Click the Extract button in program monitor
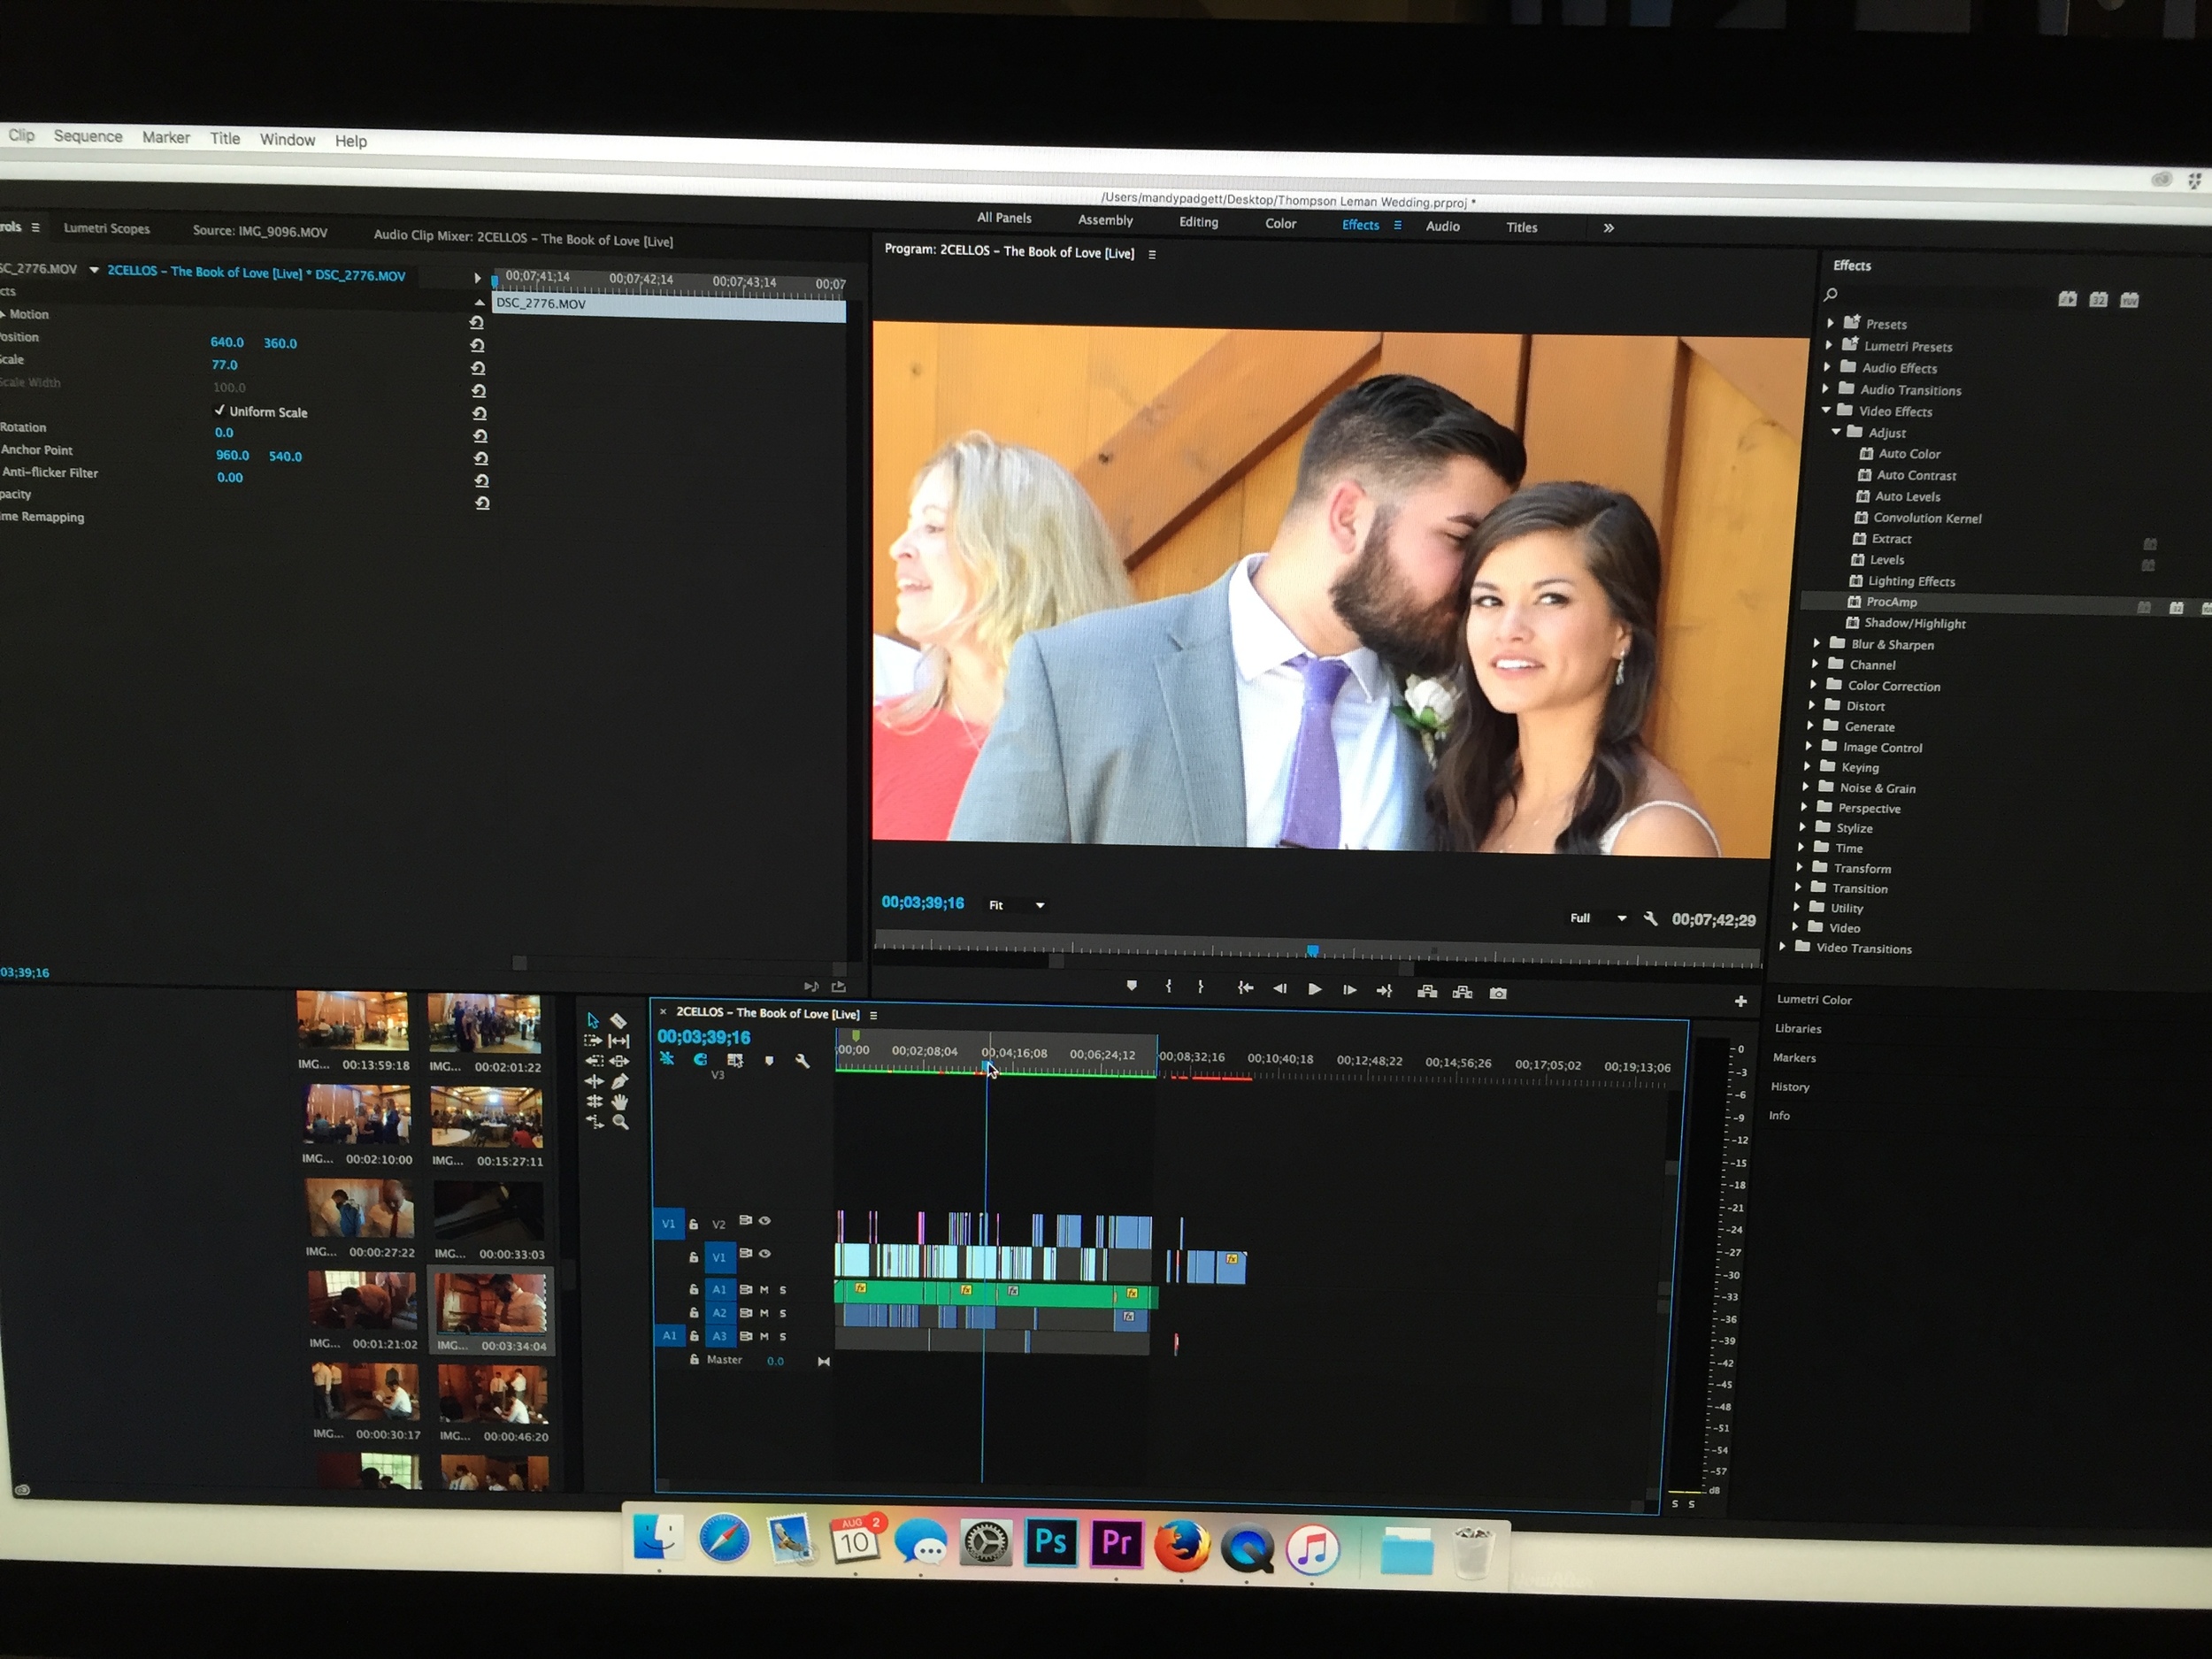 coord(1462,992)
